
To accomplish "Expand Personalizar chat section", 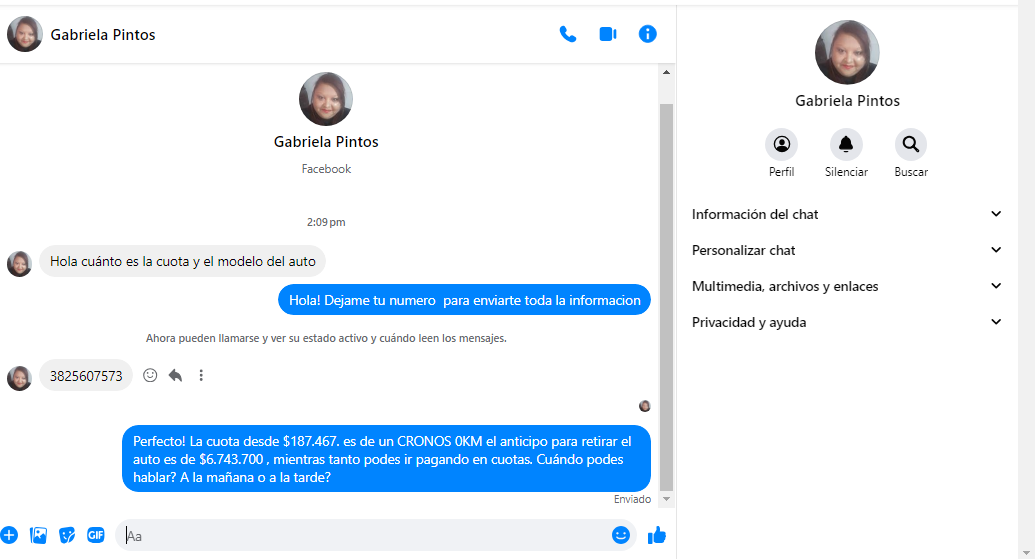I will (846, 250).
